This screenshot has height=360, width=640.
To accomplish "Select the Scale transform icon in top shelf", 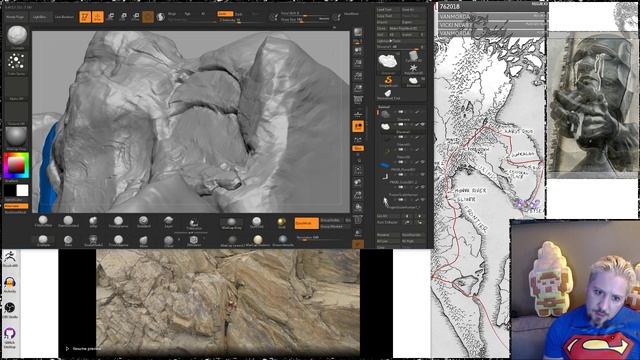I will coord(123,17).
